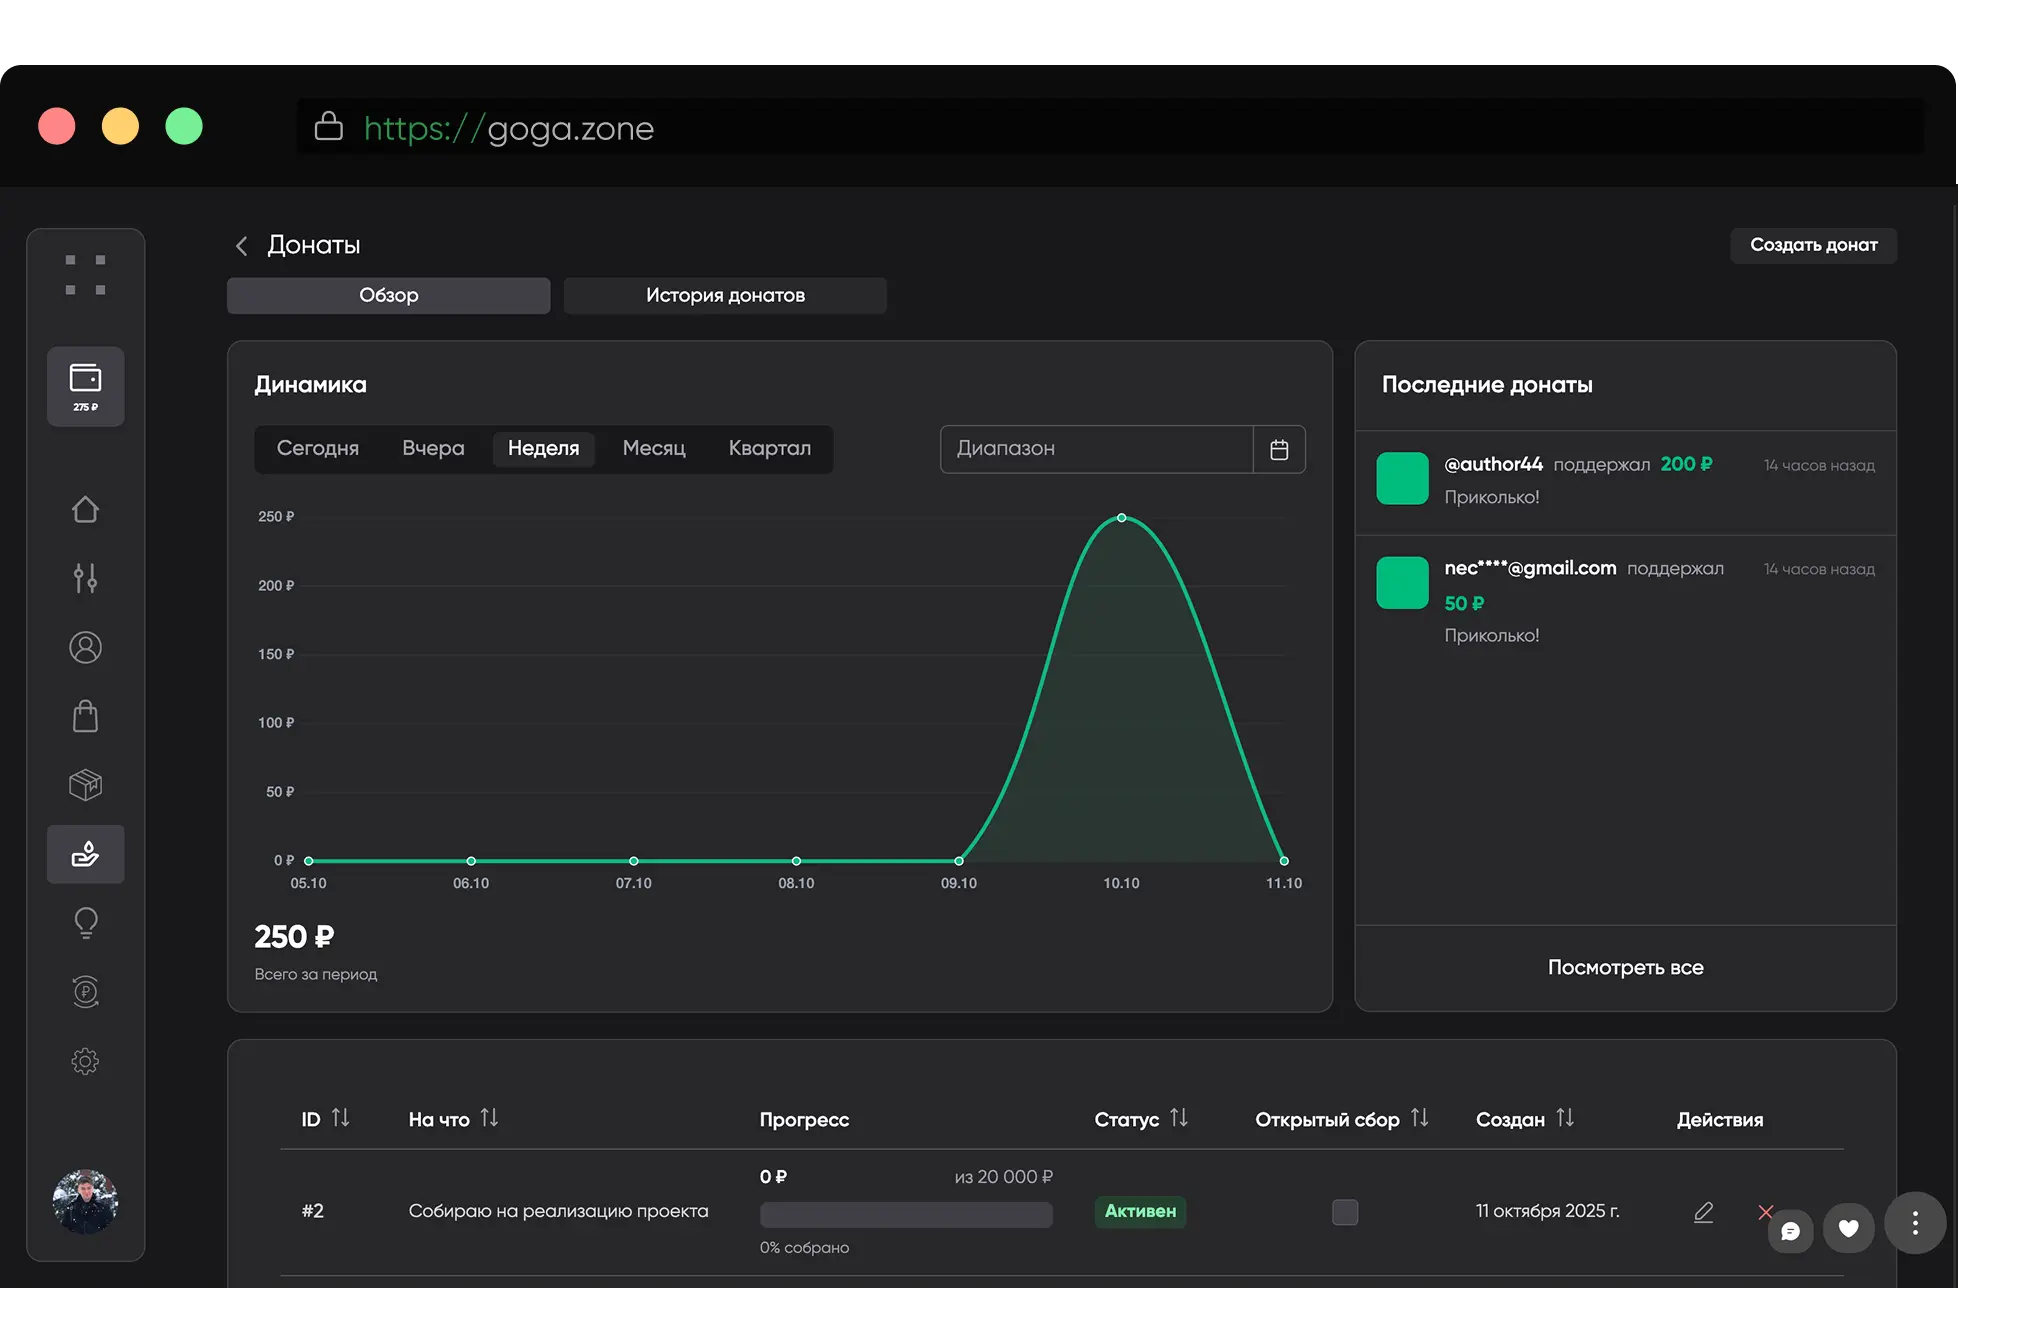2033x1322 pixels.
Task: Open the lightbulb ideas icon in sidebar
Action: pyautogui.click(x=85, y=922)
